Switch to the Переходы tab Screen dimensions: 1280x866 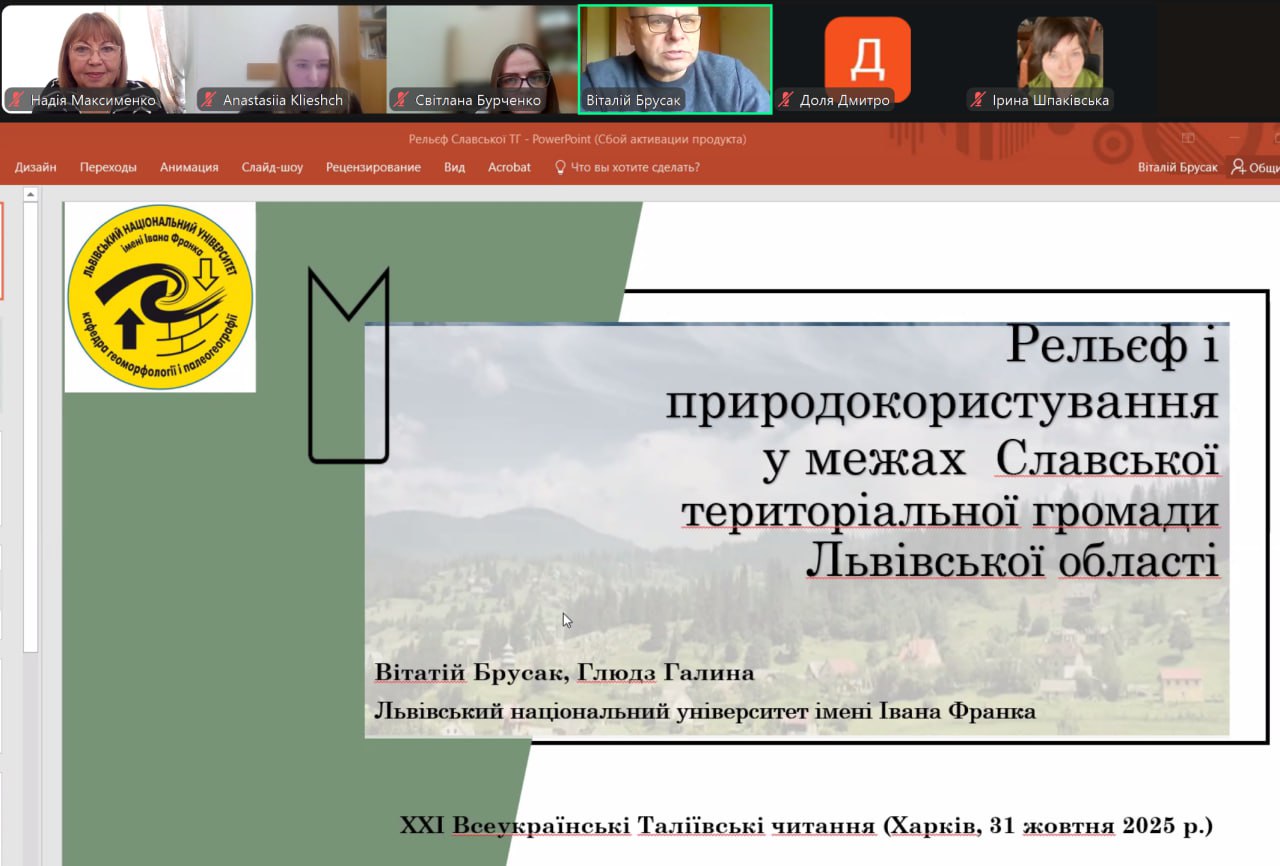point(108,167)
